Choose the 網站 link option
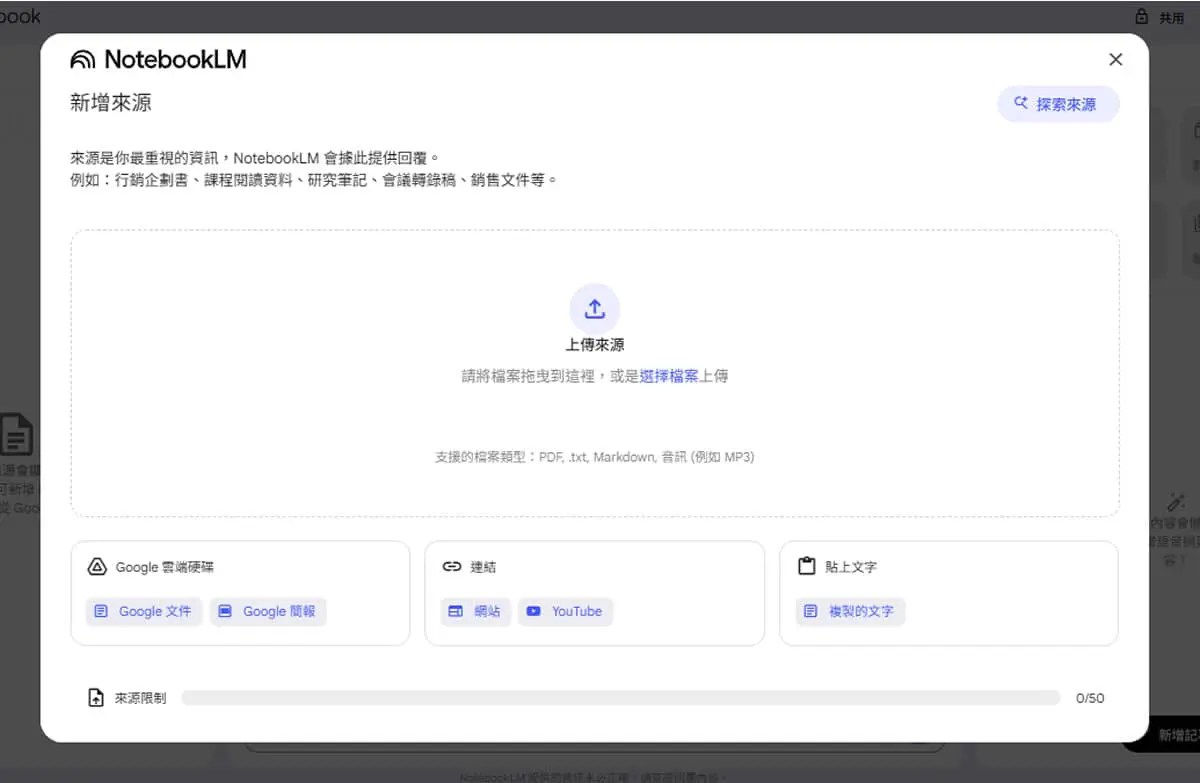Viewport: 1200px width, 783px height. click(x=476, y=611)
